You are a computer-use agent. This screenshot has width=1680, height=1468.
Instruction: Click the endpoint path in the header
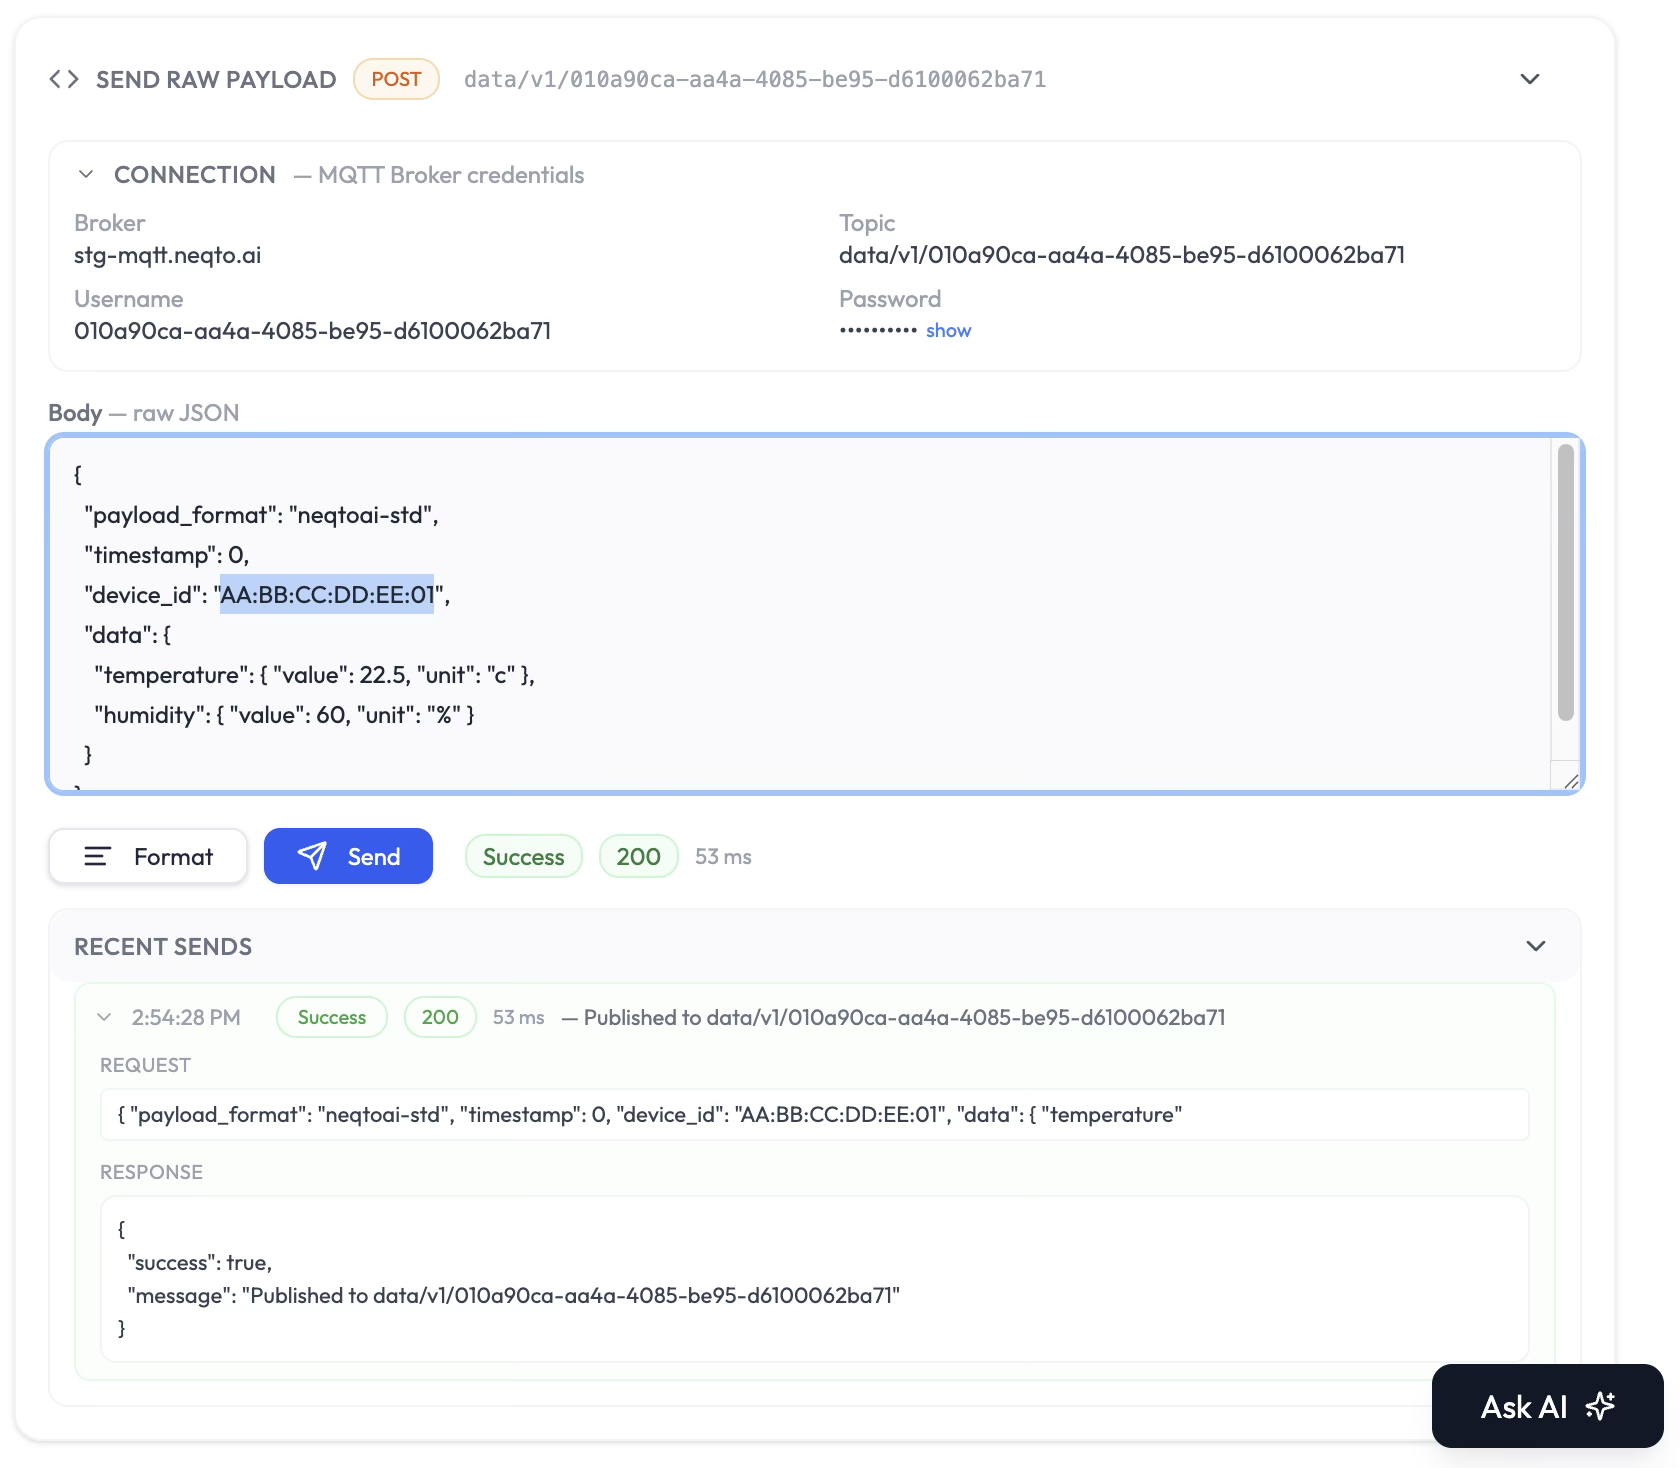coord(755,79)
